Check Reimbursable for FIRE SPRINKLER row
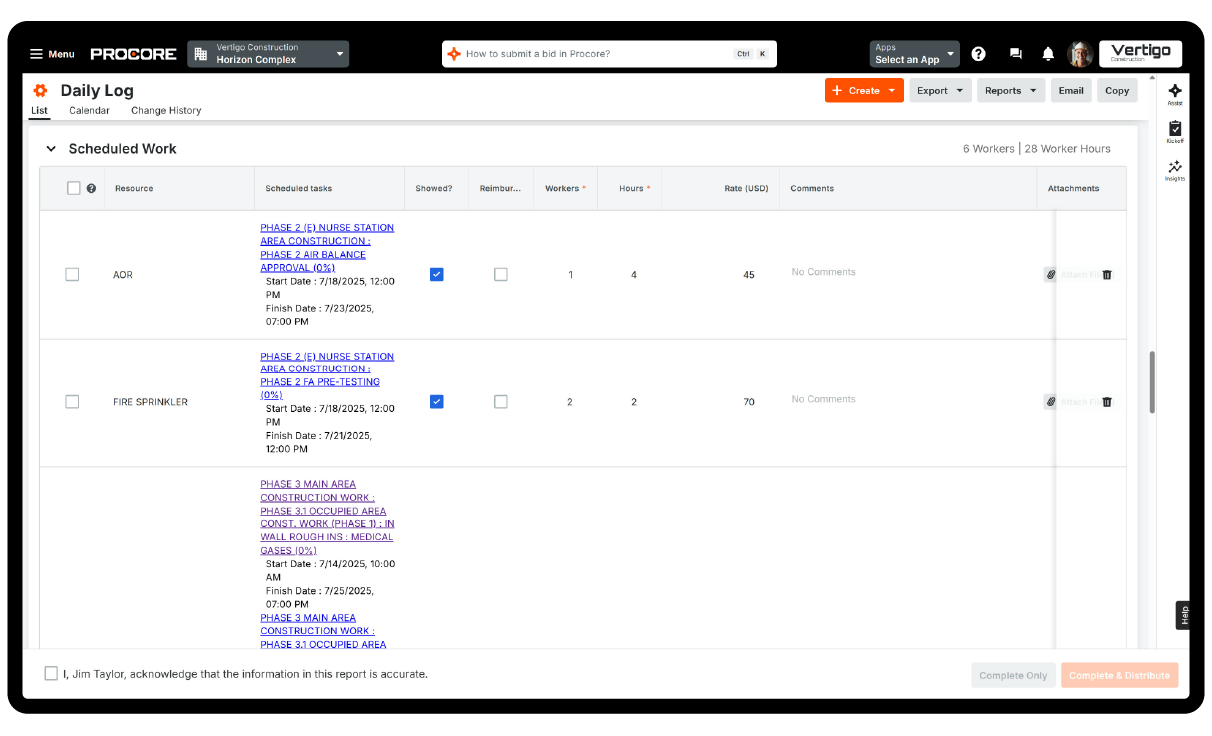This screenshot has height=736, width=1212. (501, 402)
